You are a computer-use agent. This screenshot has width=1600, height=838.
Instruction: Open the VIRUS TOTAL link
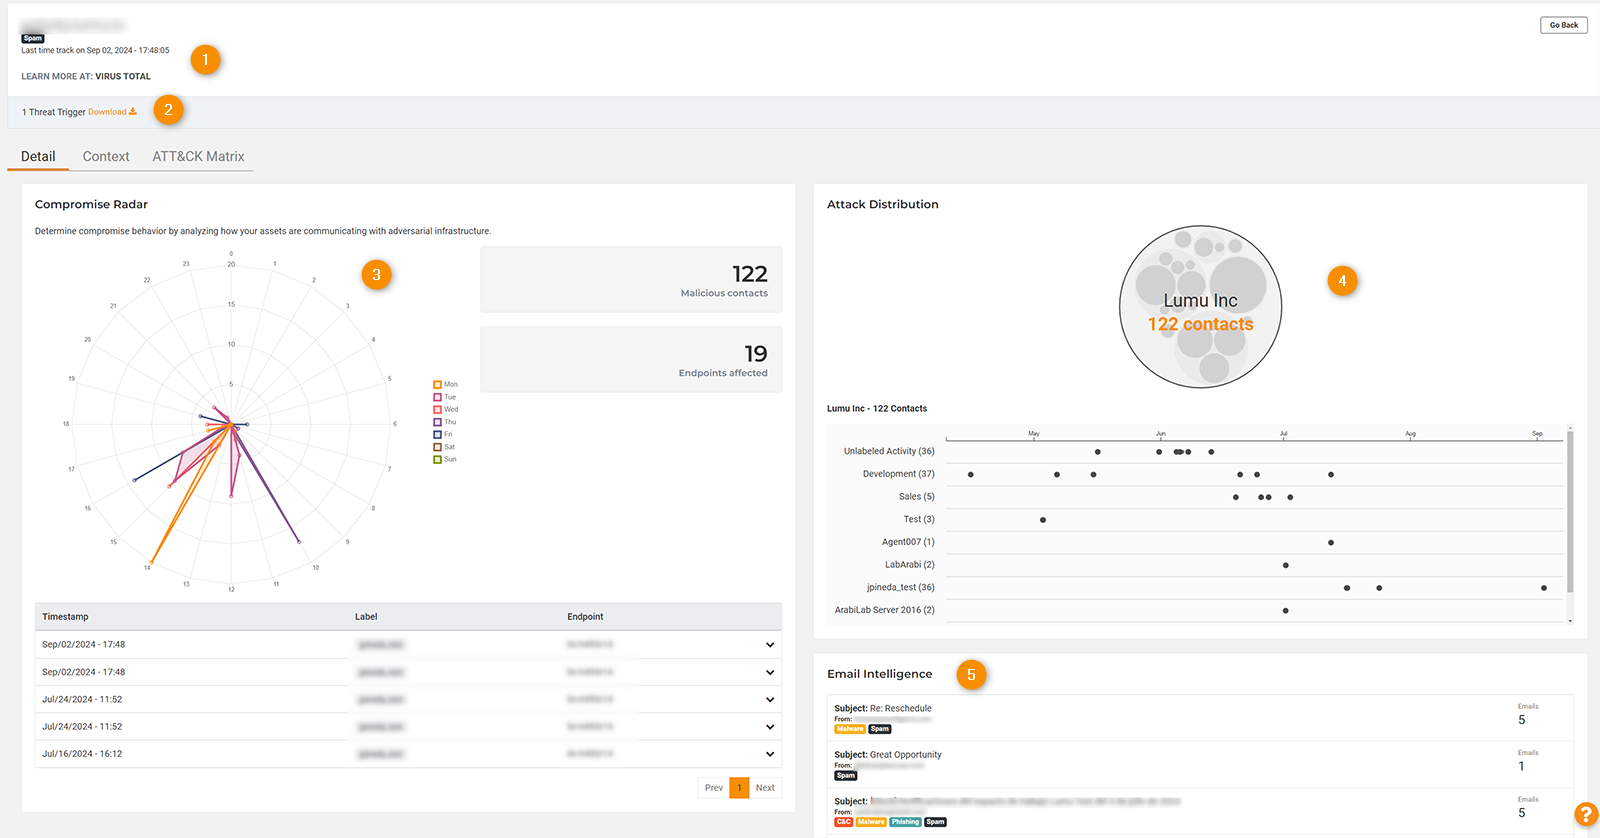tap(123, 77)
